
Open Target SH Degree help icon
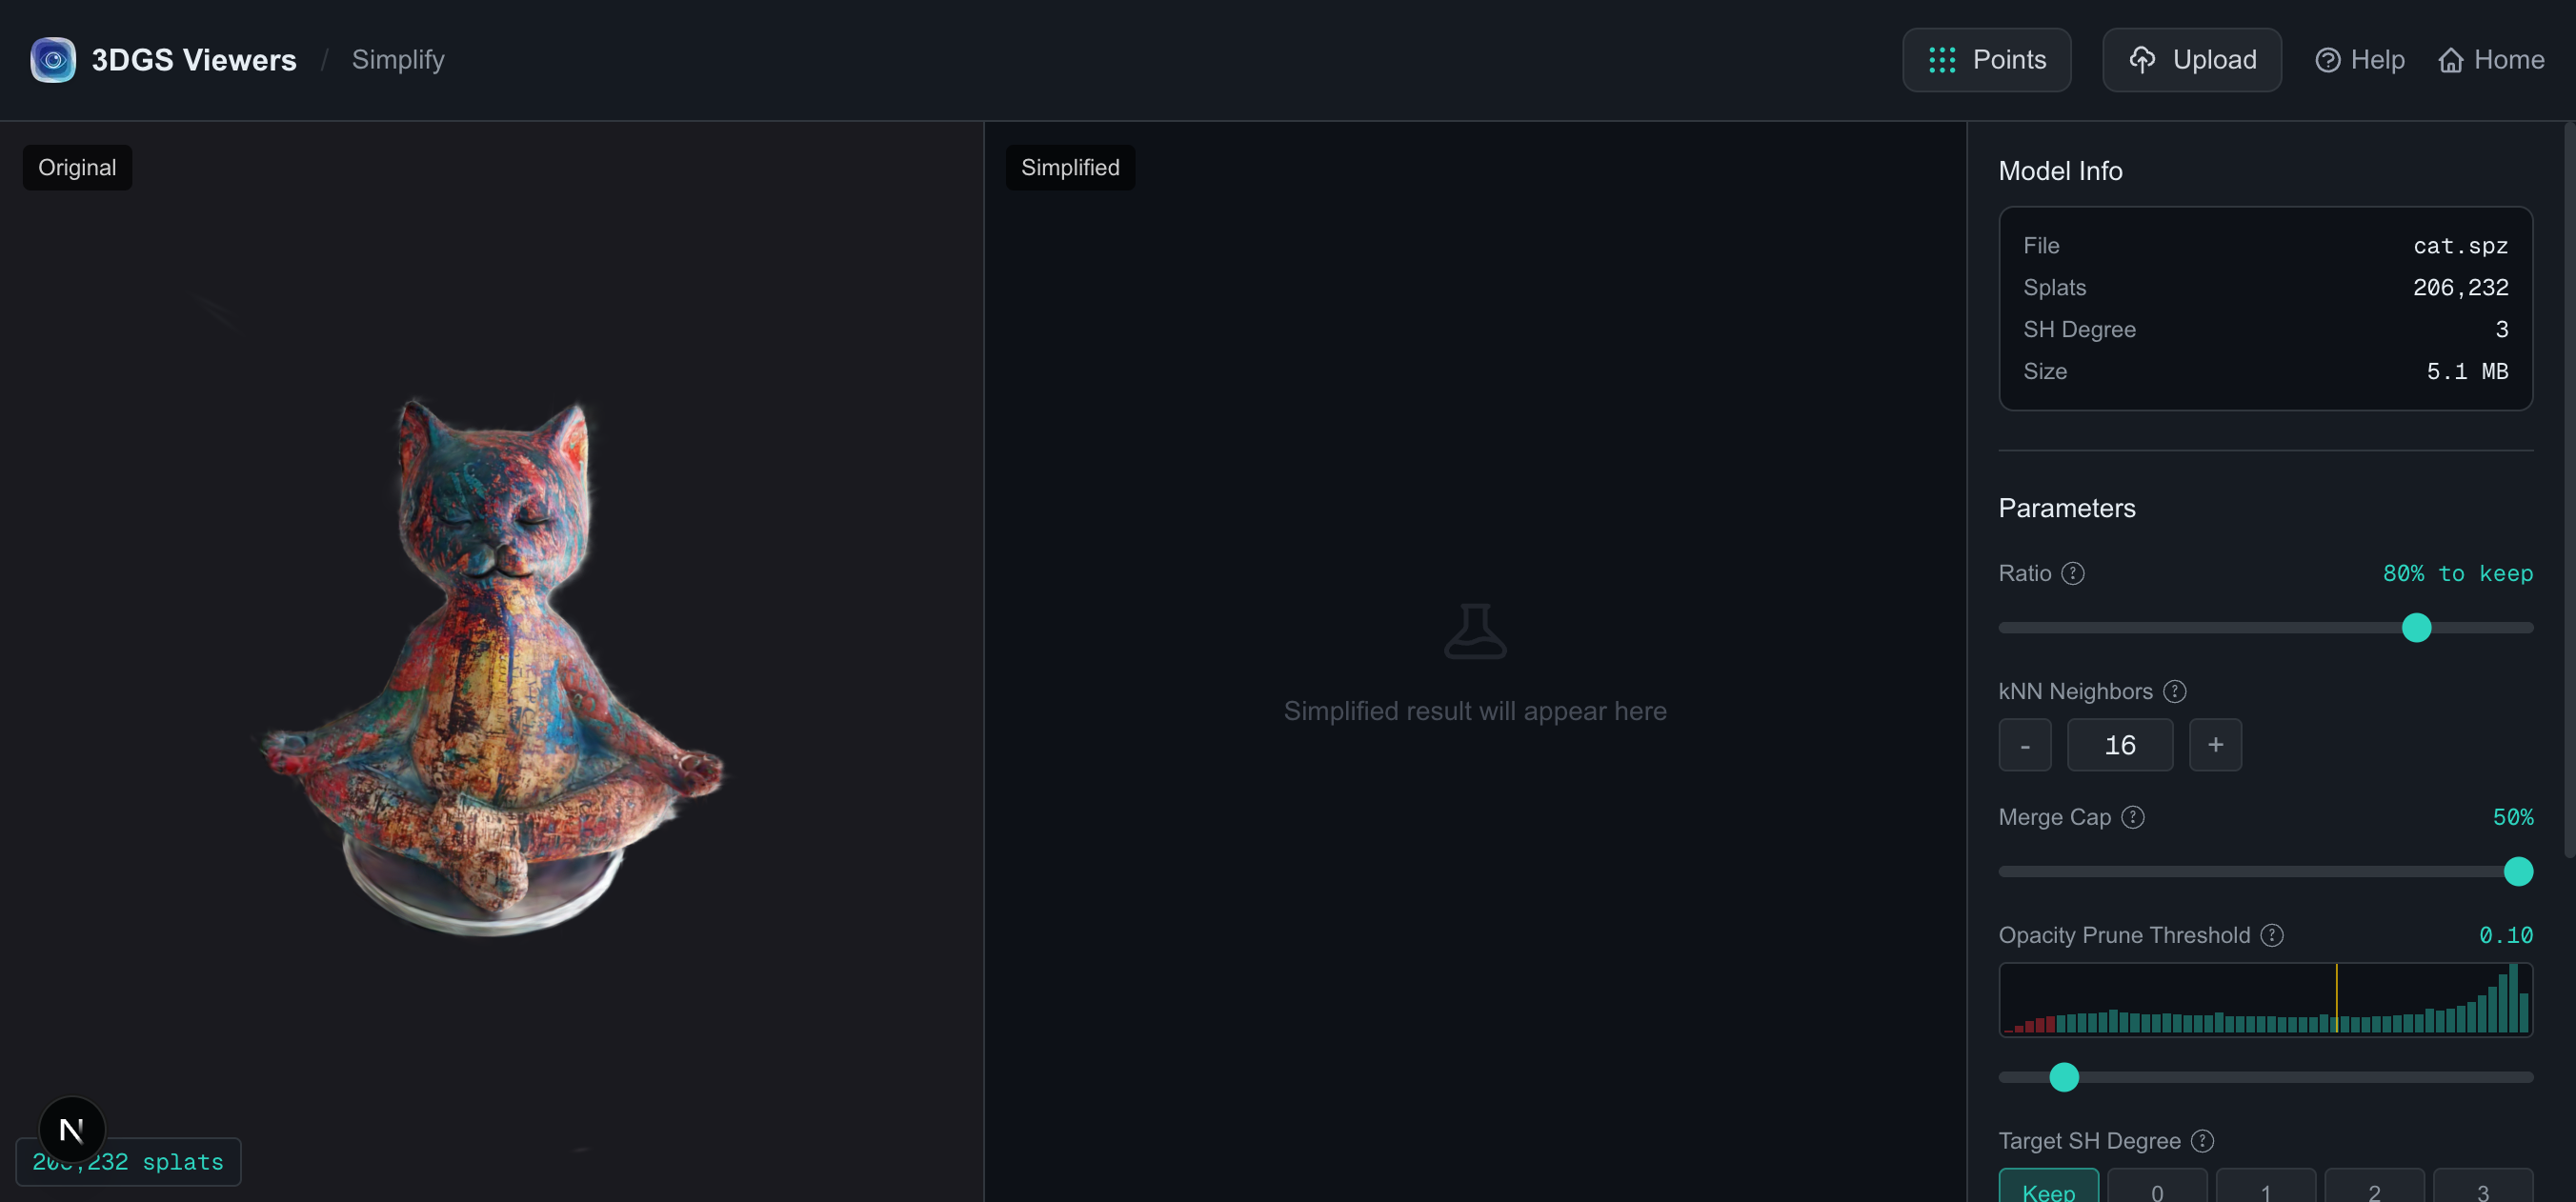coord(2202,1141)
